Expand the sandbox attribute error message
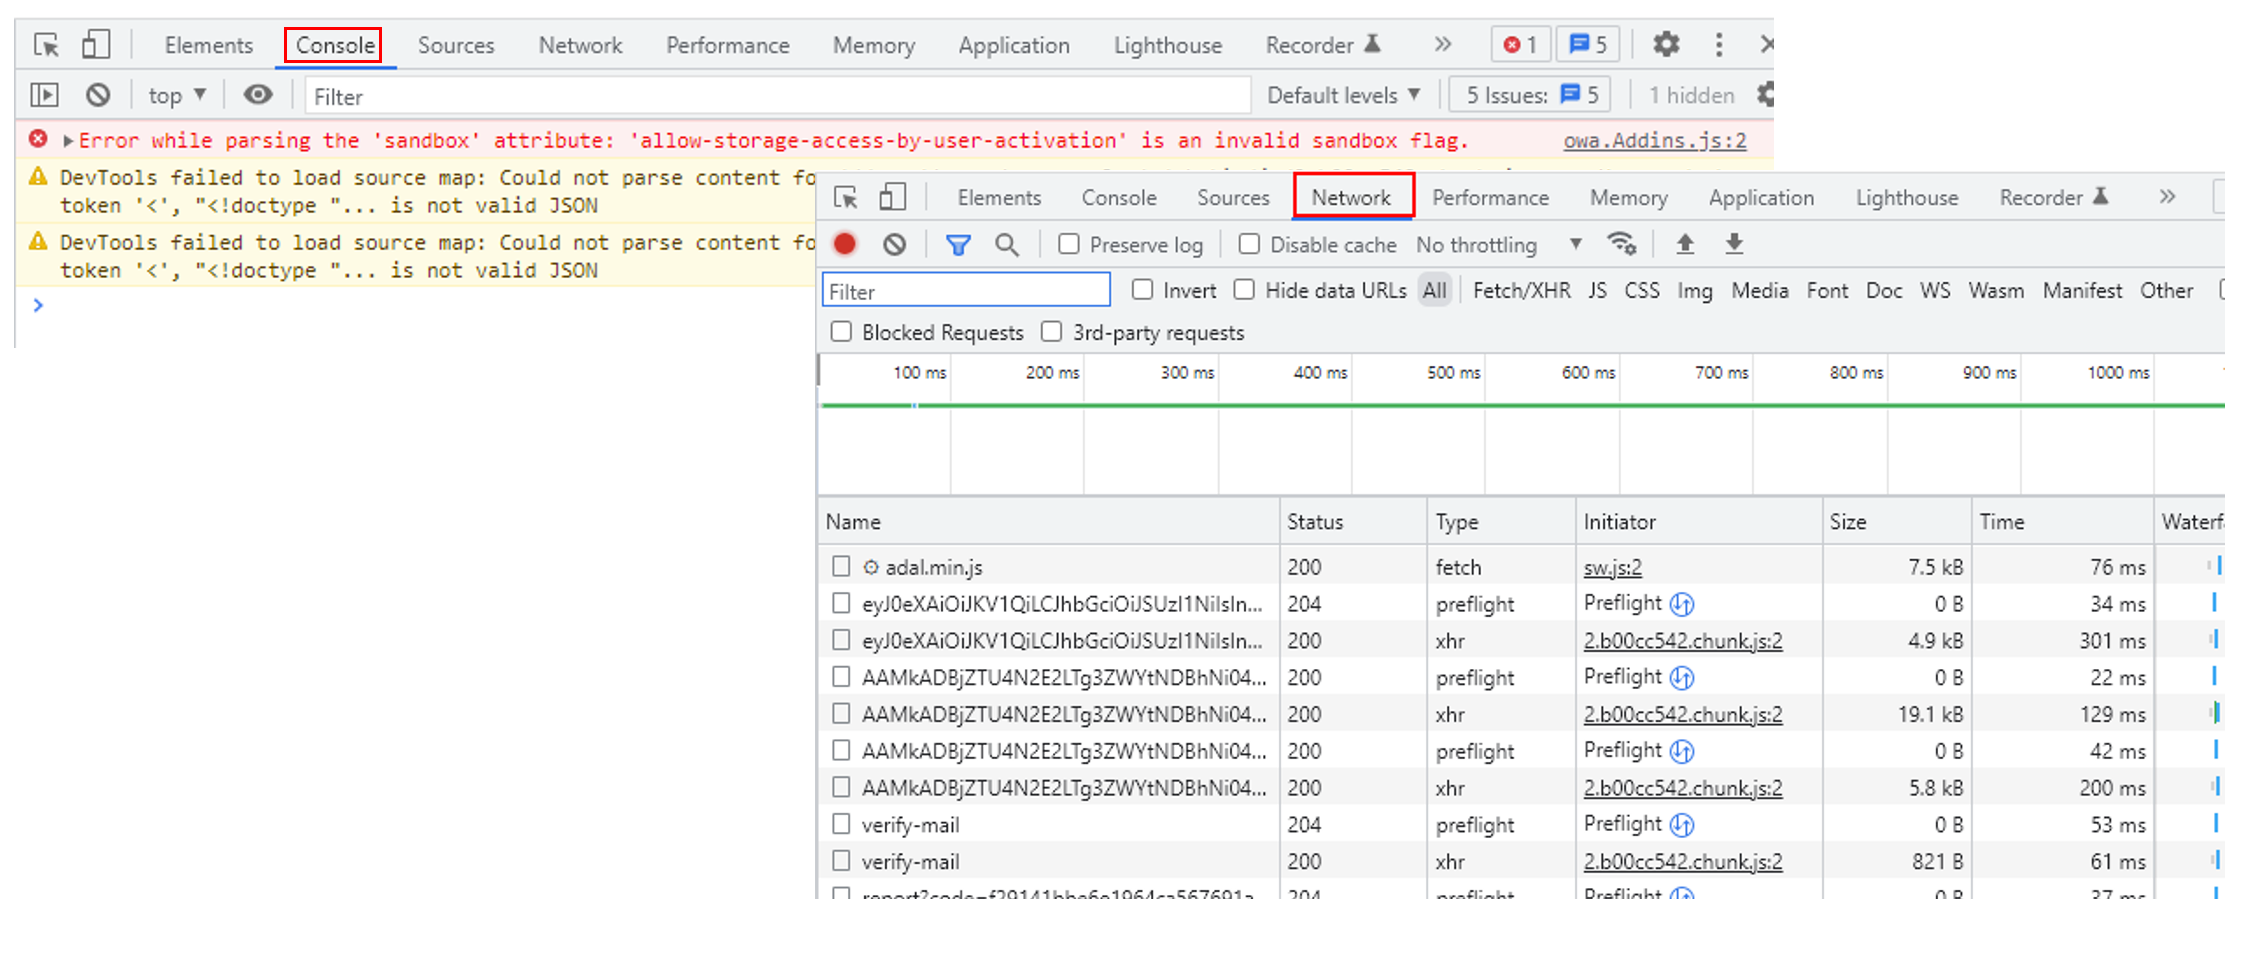2253x979 pixels. [68, 141]
